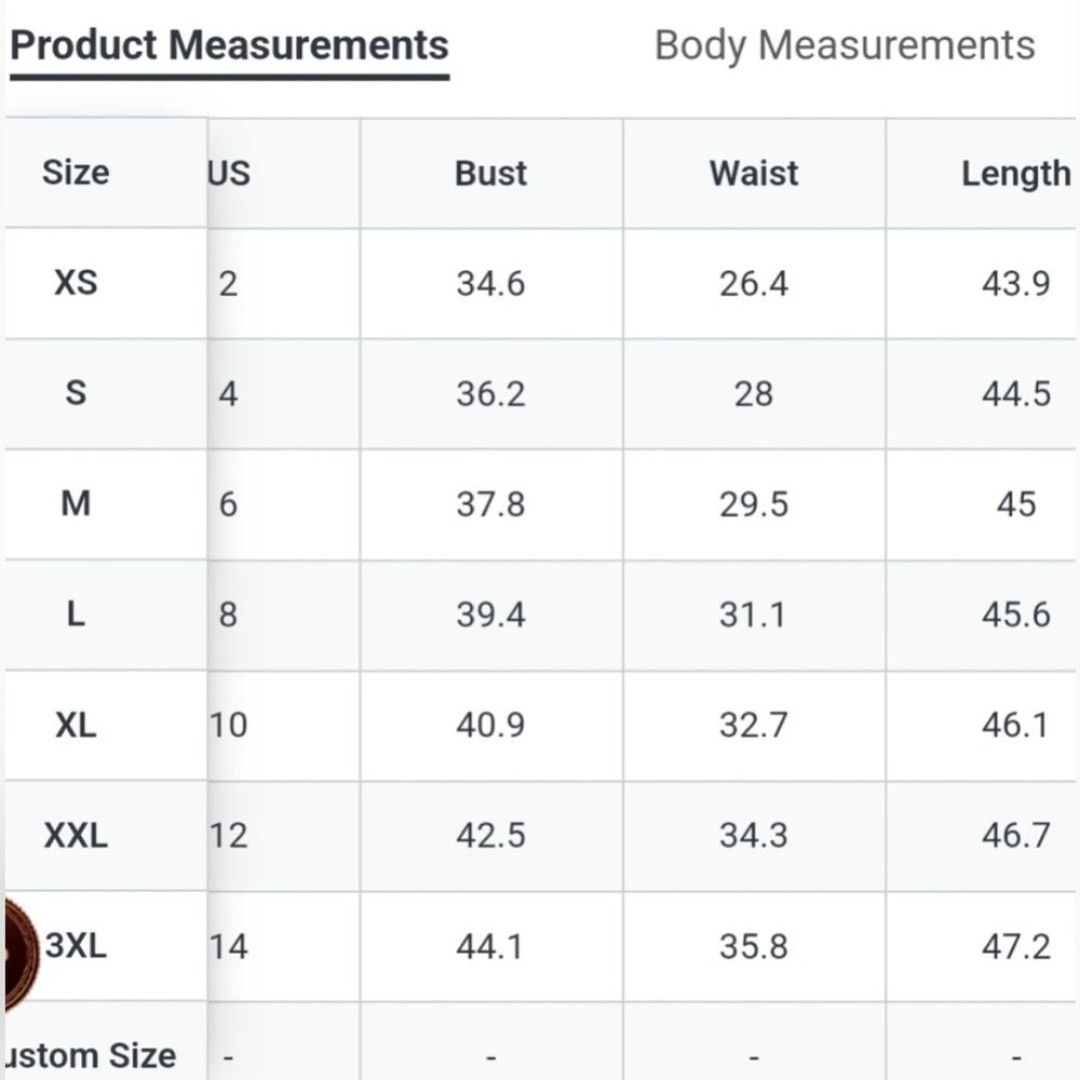Pick the L size row label
The width and height of the screenshot is (1080, 1080).
76,614
